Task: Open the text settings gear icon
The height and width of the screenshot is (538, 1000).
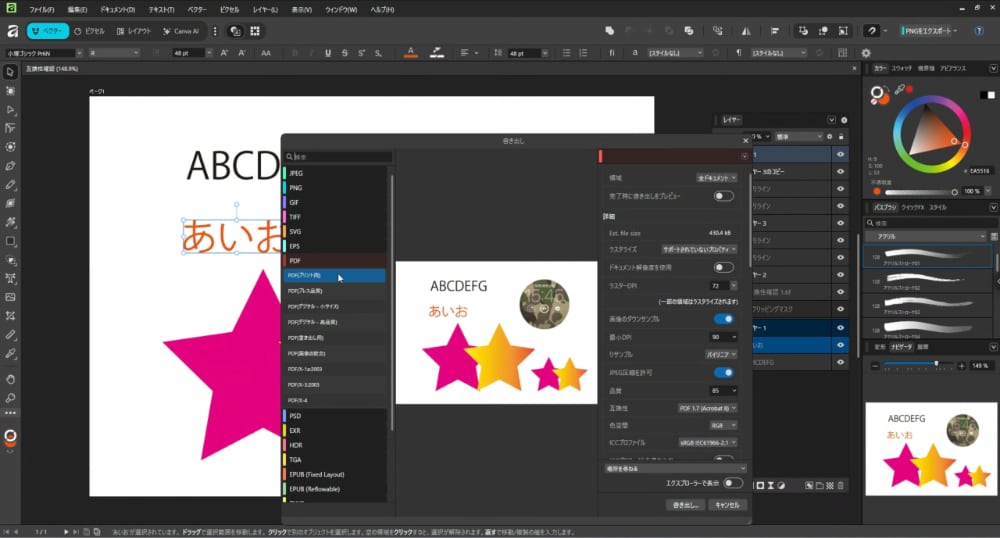Action: click(x=866, y=53)
